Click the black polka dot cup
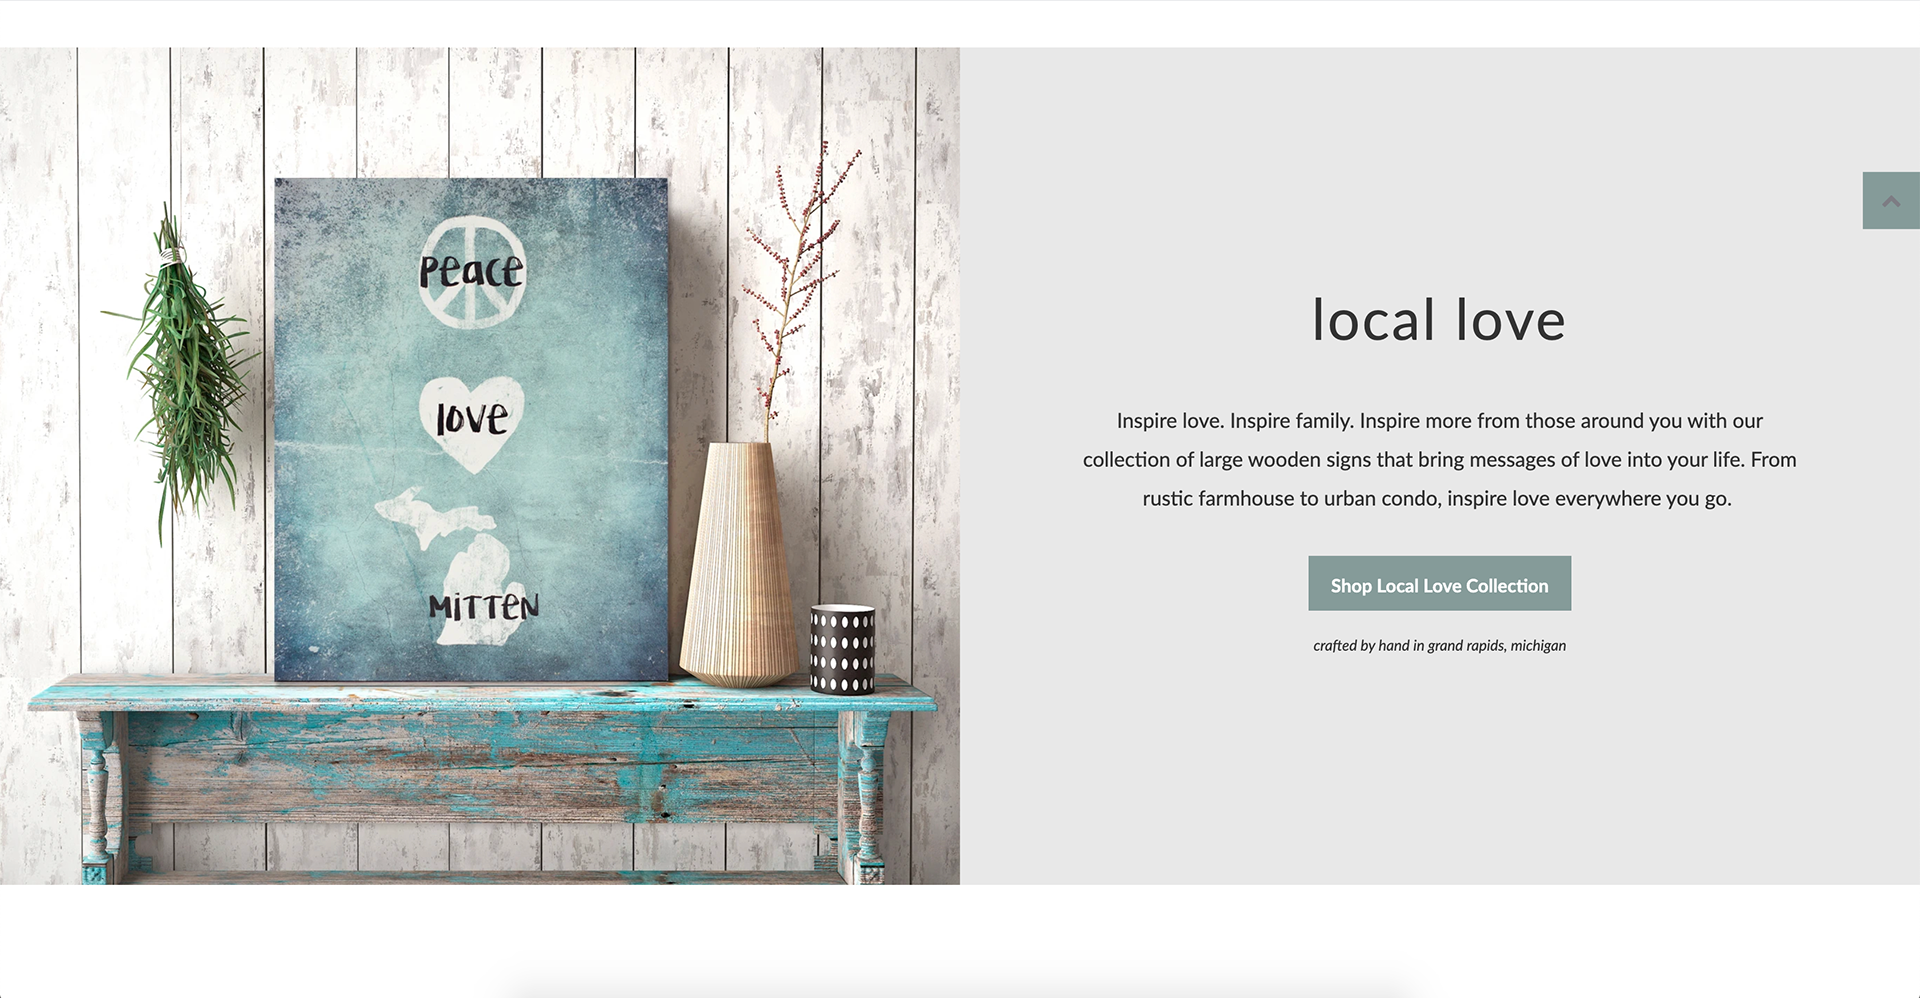The width and height of the screenshot is (1920, 998). tap(842, 649)
